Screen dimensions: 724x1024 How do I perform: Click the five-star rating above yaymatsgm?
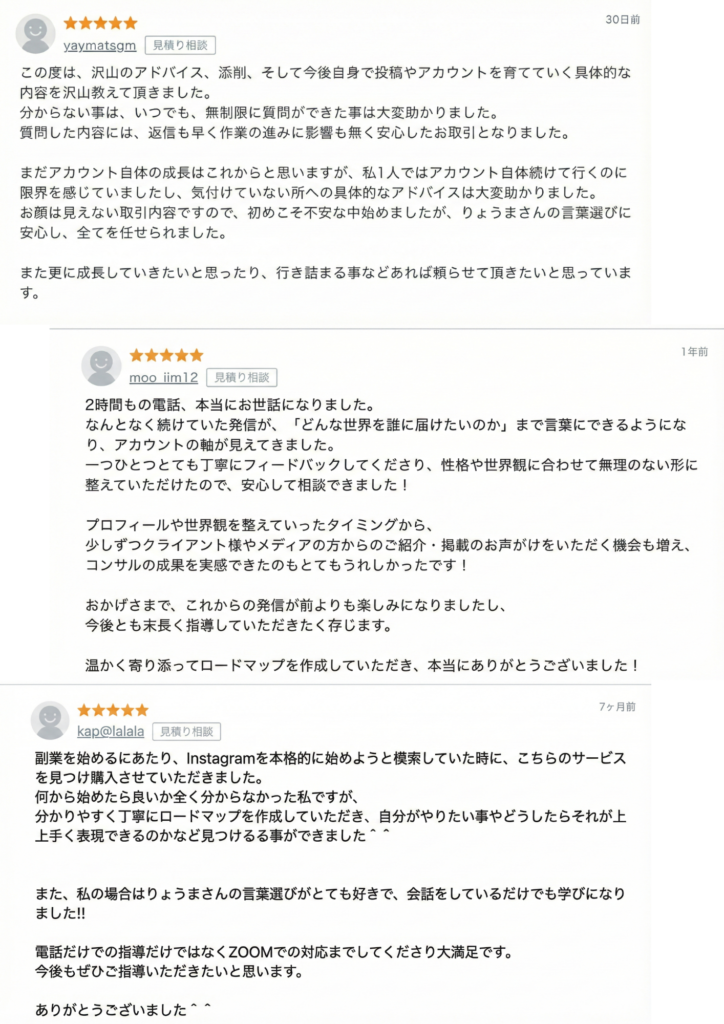click(x=100, y=23)
